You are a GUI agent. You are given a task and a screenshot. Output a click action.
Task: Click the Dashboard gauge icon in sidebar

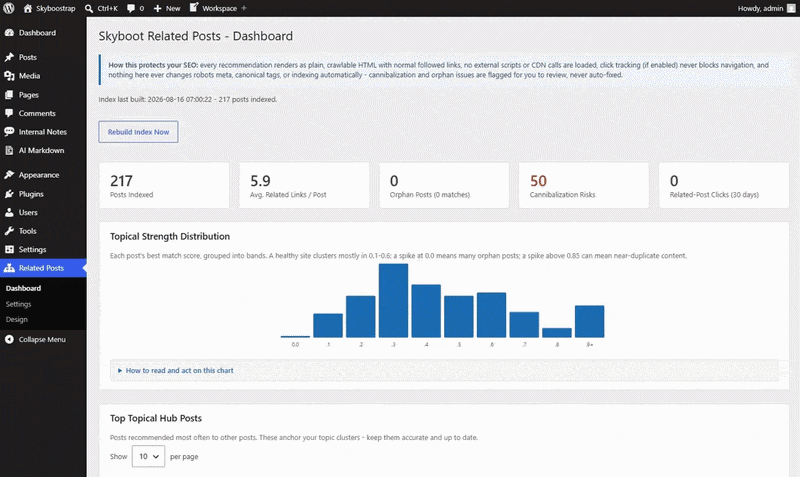(x=9, y=33)
